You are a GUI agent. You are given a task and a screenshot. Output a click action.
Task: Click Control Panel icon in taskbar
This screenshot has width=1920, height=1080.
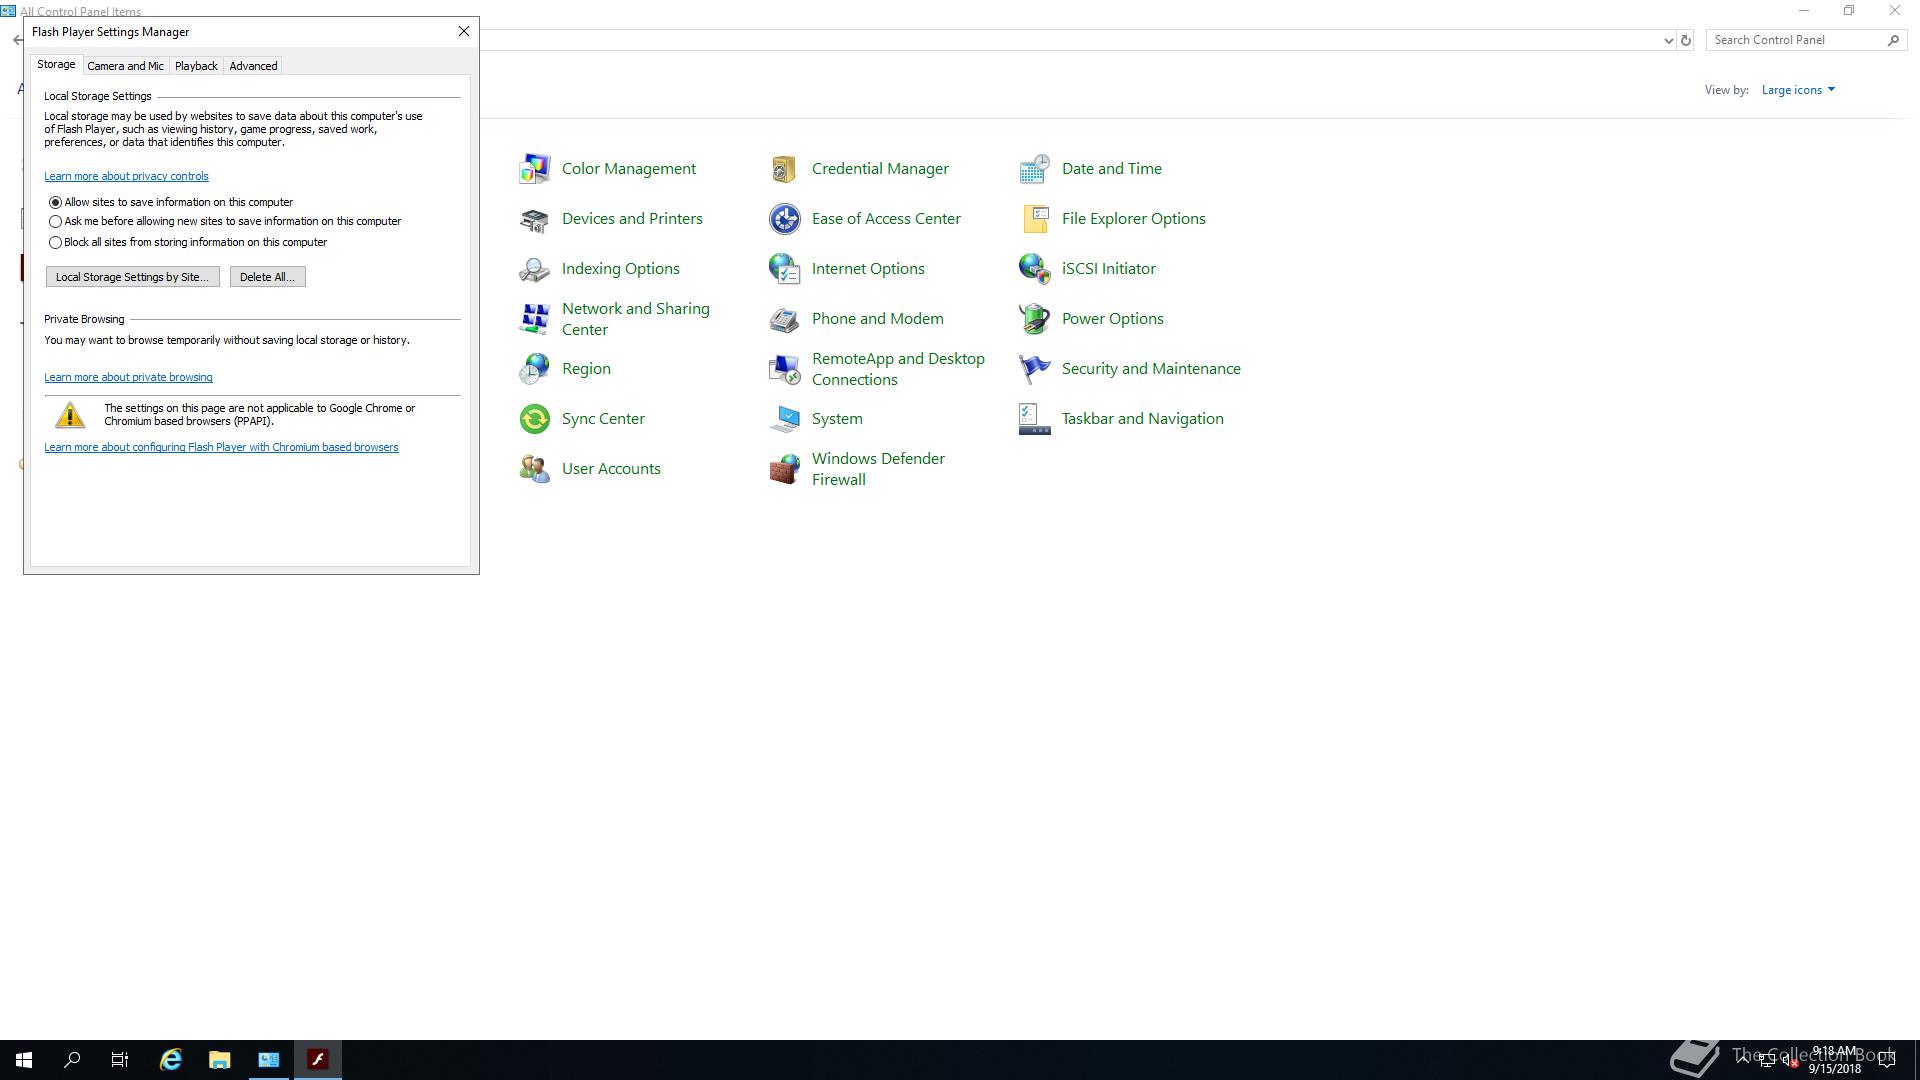point(269,1060)
